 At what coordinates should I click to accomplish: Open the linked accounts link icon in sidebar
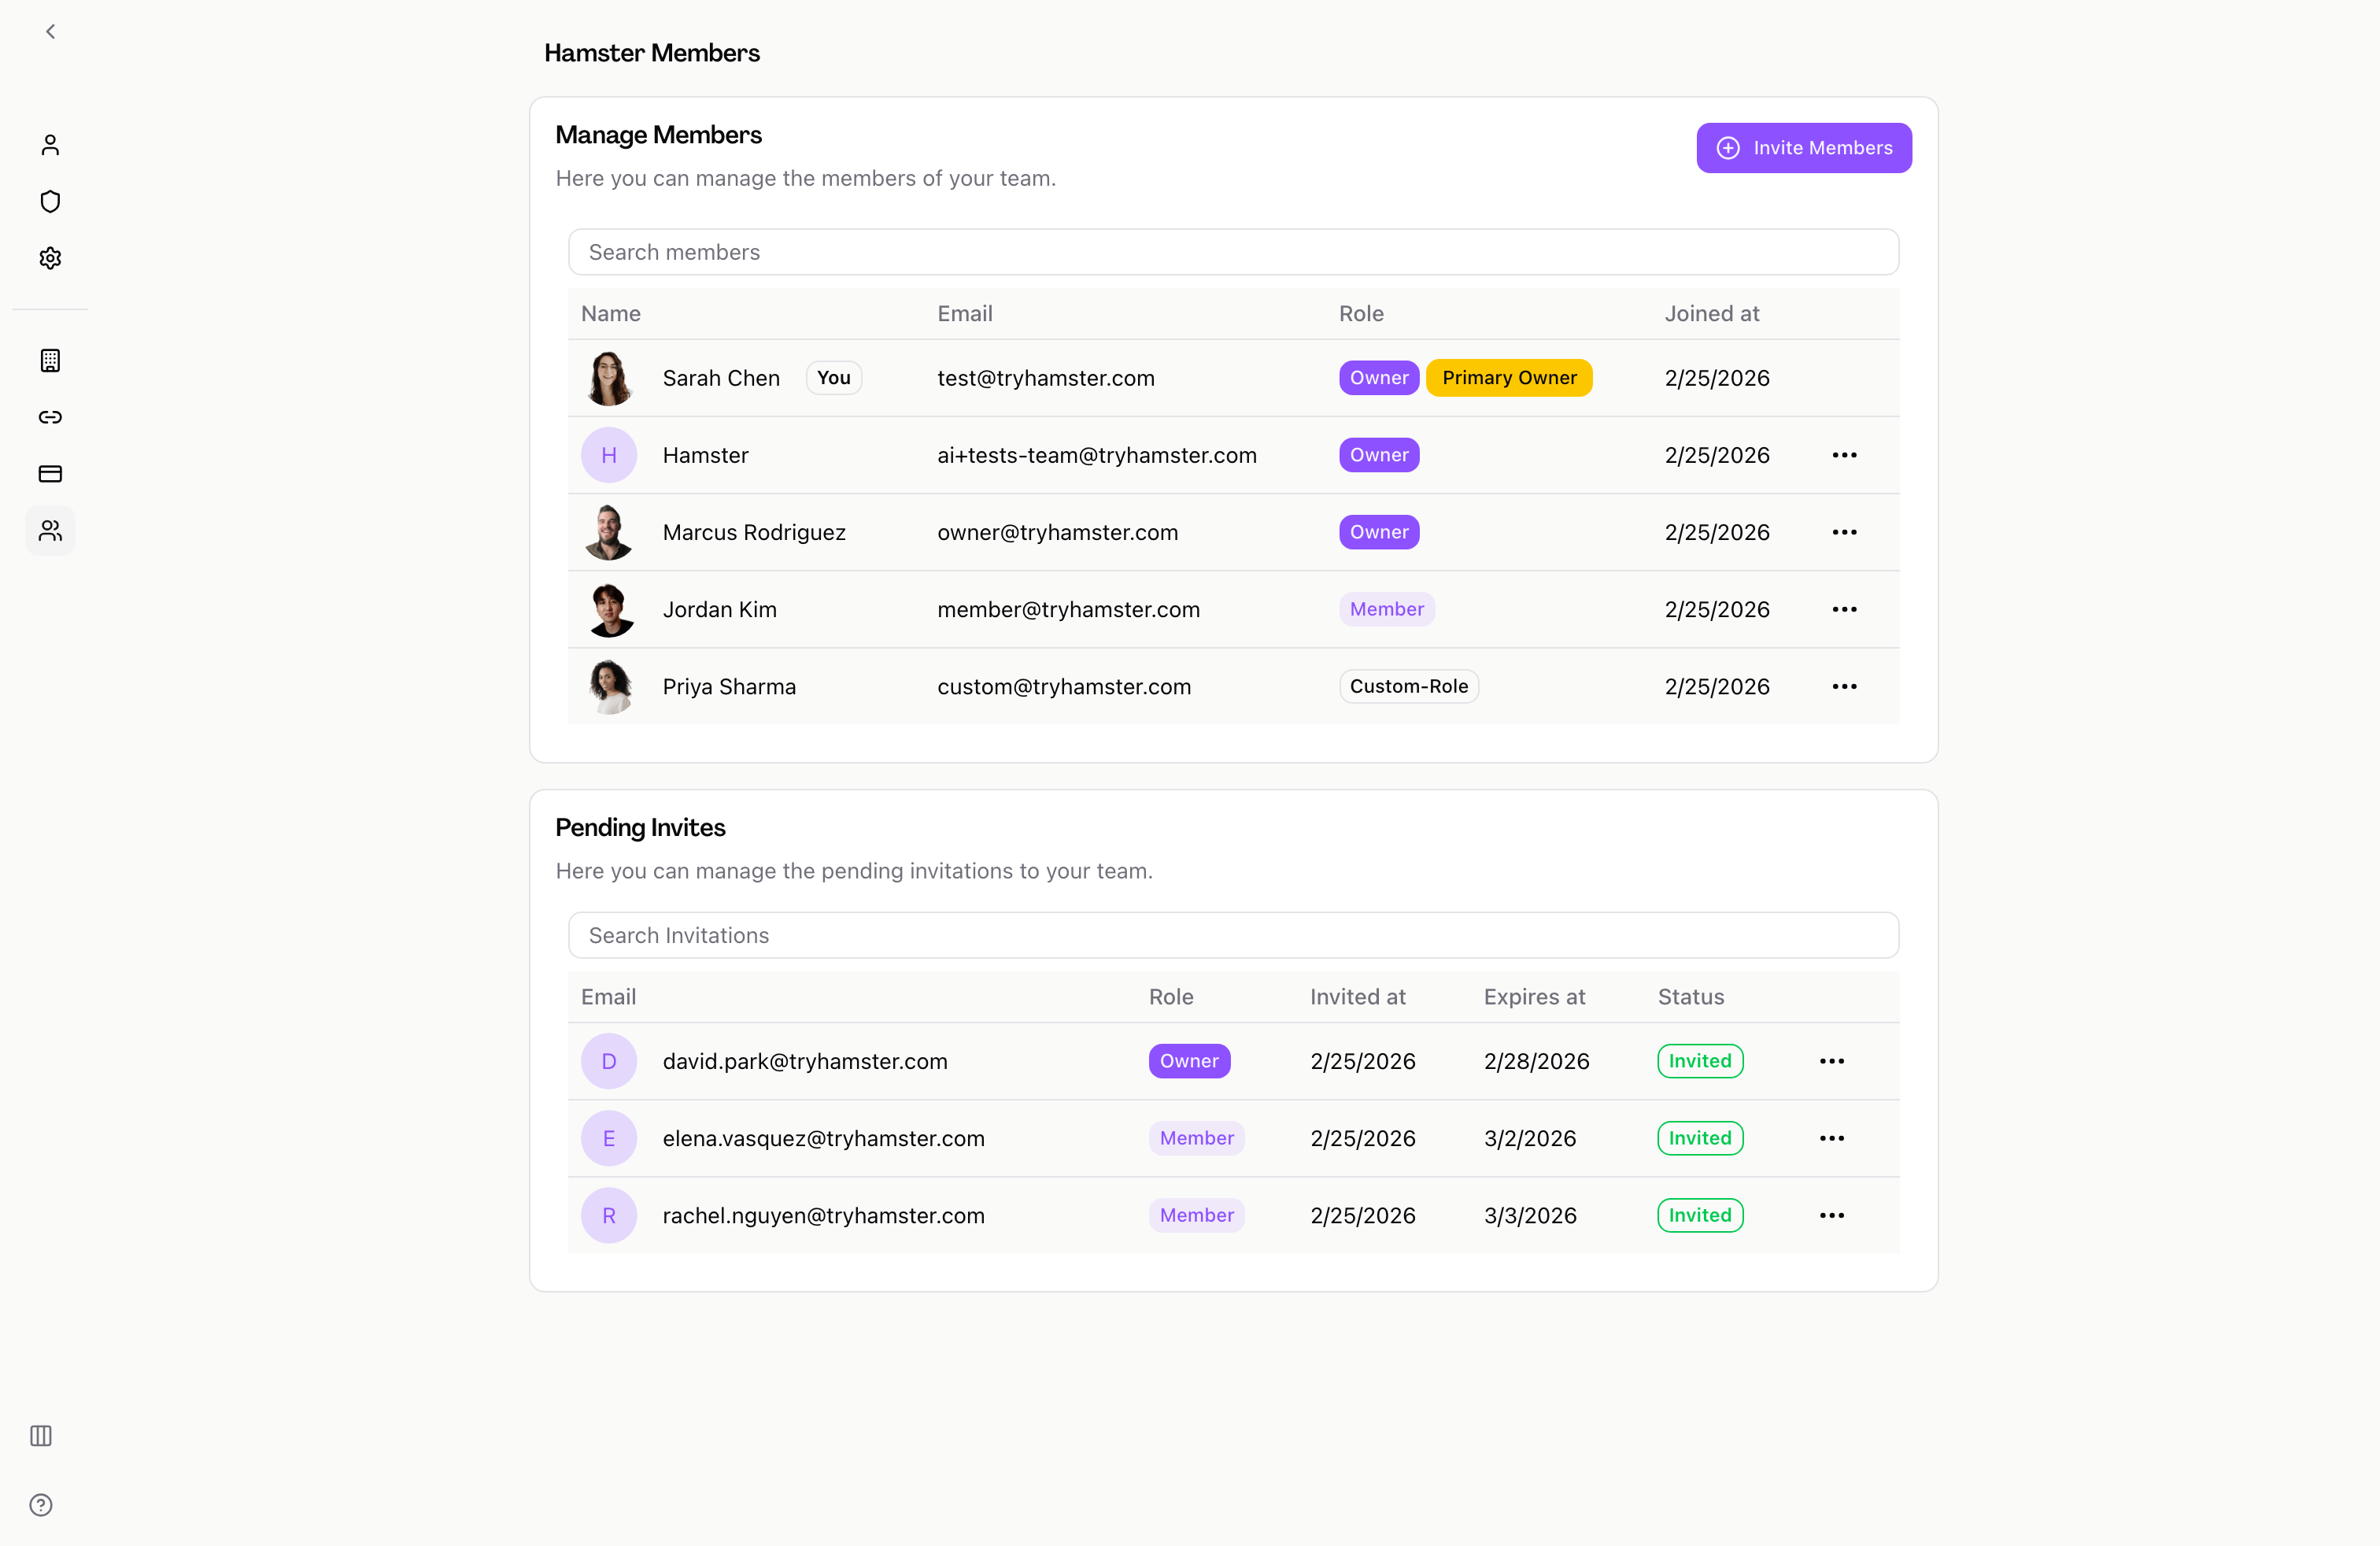tap(50, 417)
